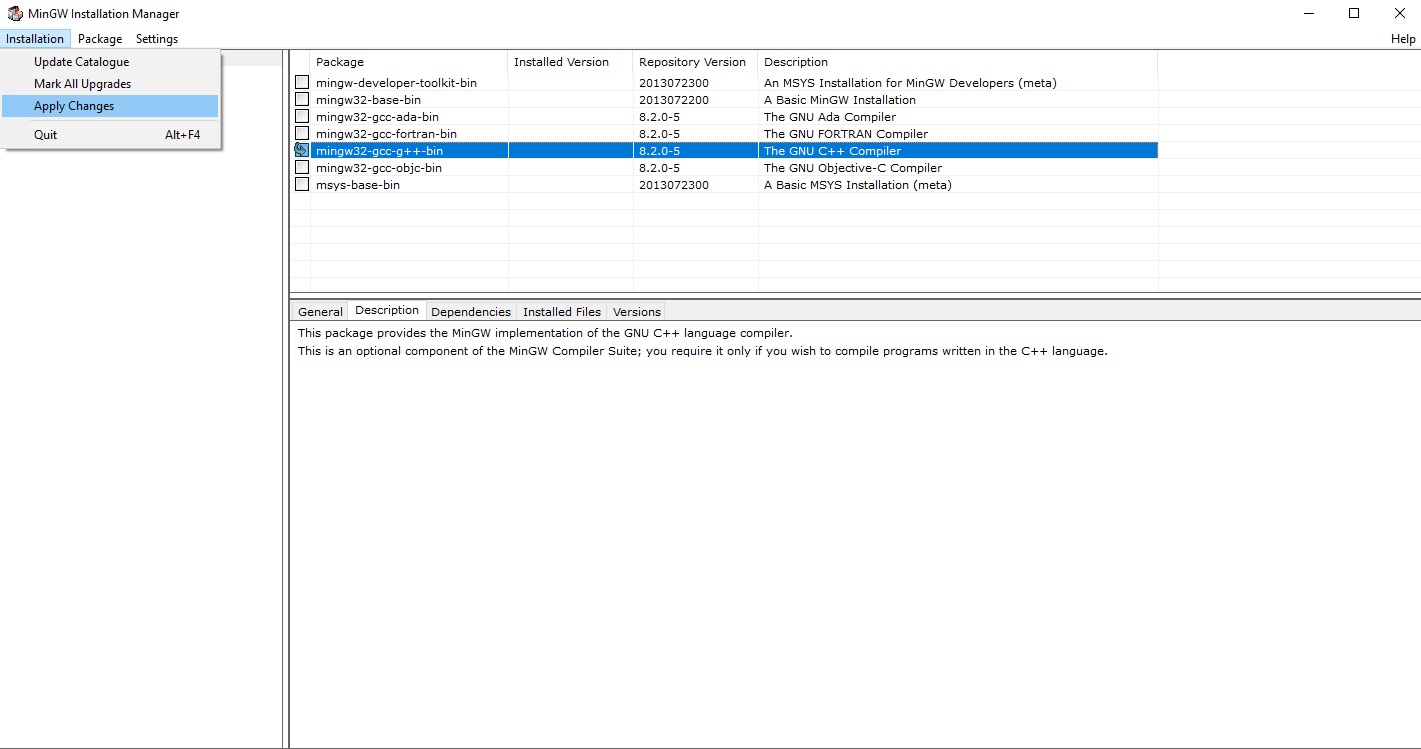This screenshot has height=749, width=1421.
Task: Click the 'This package provides the MinGW implementation' text
Action: click(545, 333)
